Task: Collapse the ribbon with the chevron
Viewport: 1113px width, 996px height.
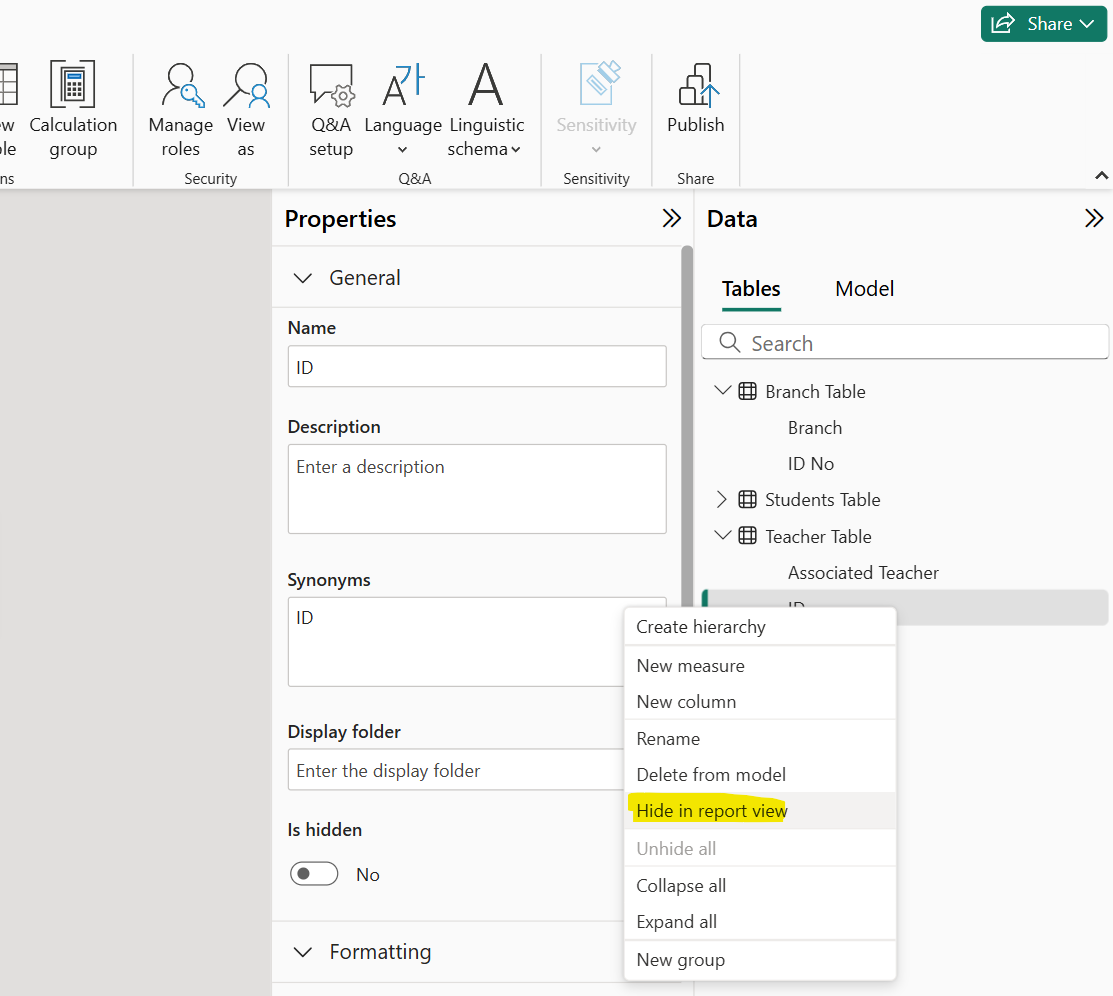Action: pyautogui.click(x=1101, y=175)
